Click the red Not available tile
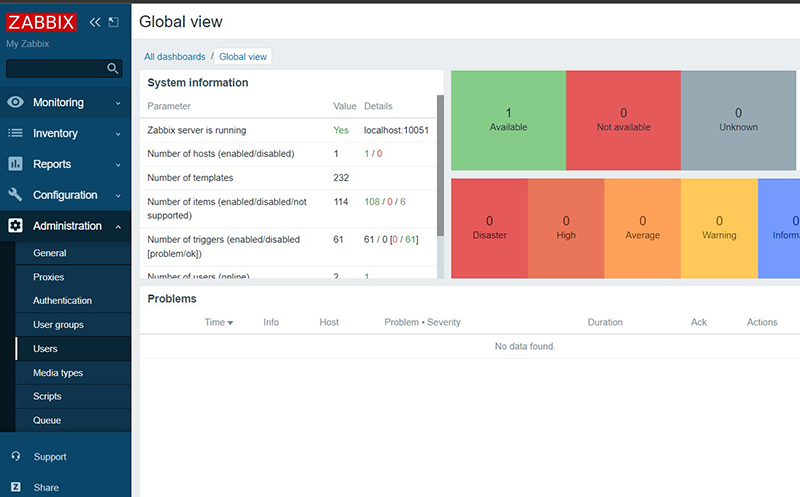 623,120
